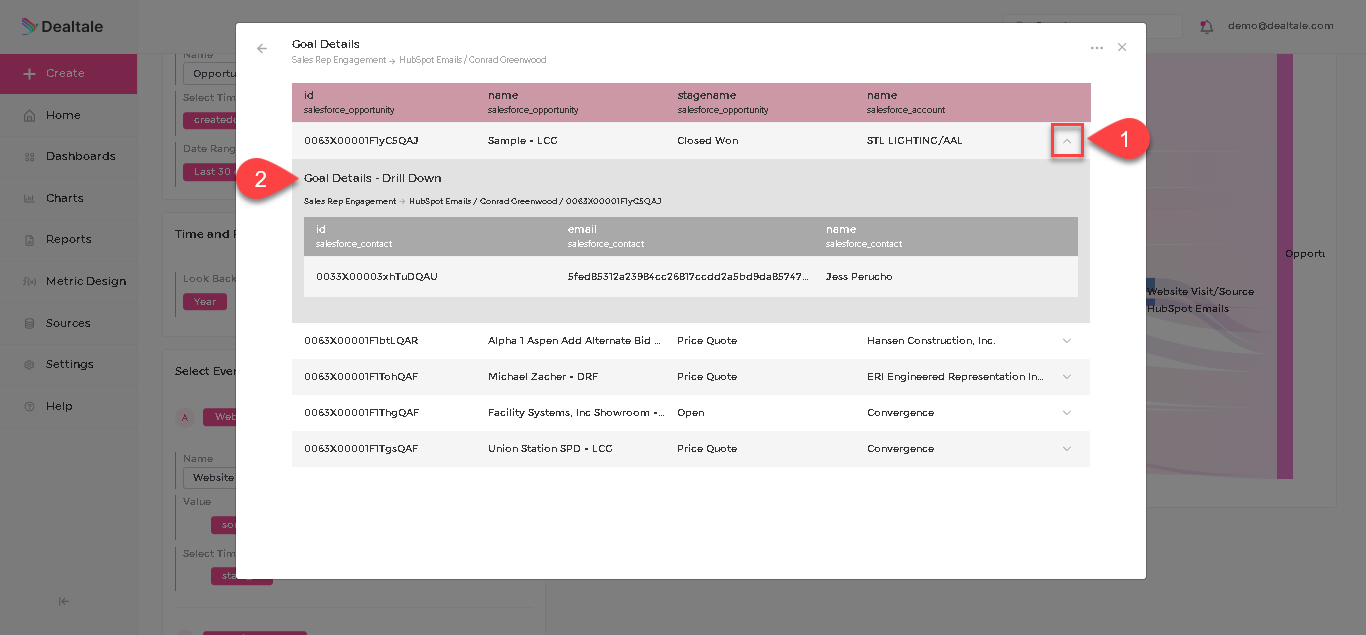Click the Closed Won stage cell
This screenshot has width=1366, height=635.
pos(707,141)
